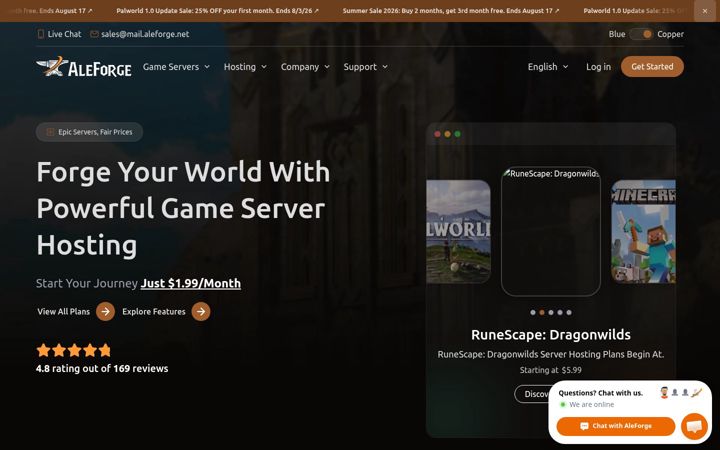Click Epic Servers, Fair Prices badge
720x450 pixels.
[x=89, y=132]
